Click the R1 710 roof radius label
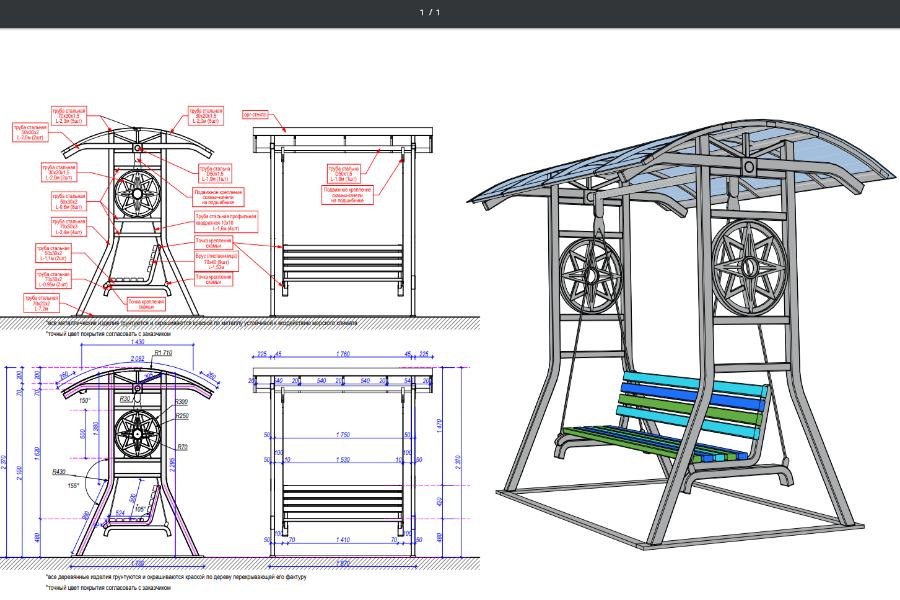 click(163, 354)
